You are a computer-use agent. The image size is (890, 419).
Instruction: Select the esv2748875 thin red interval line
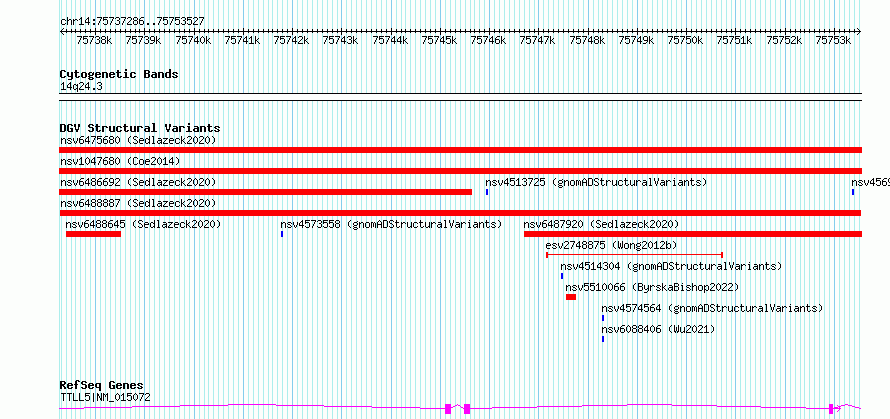pos(634,255)
